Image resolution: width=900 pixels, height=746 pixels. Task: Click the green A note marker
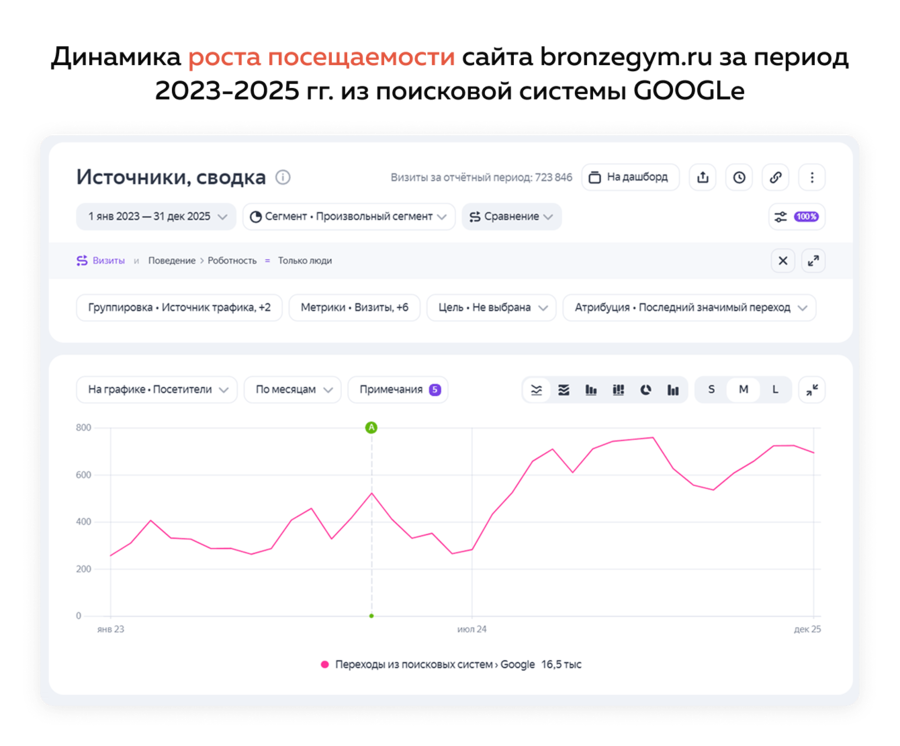371,428
